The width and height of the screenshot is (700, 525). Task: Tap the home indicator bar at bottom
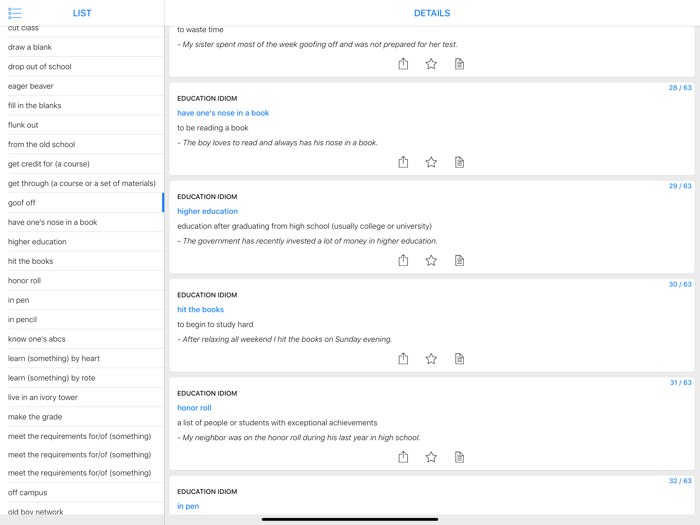coord(350,519)
